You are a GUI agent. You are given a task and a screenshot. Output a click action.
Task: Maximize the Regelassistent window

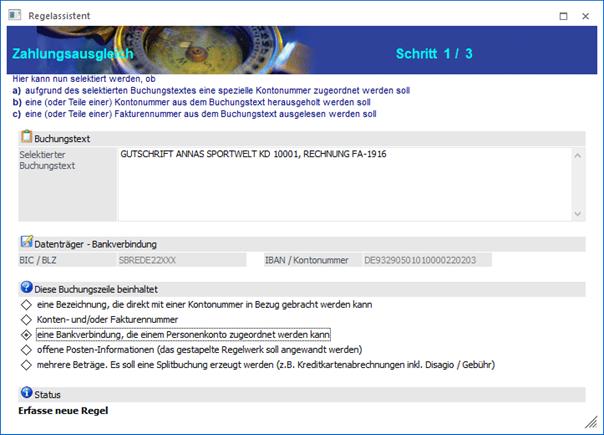point(563,16)
